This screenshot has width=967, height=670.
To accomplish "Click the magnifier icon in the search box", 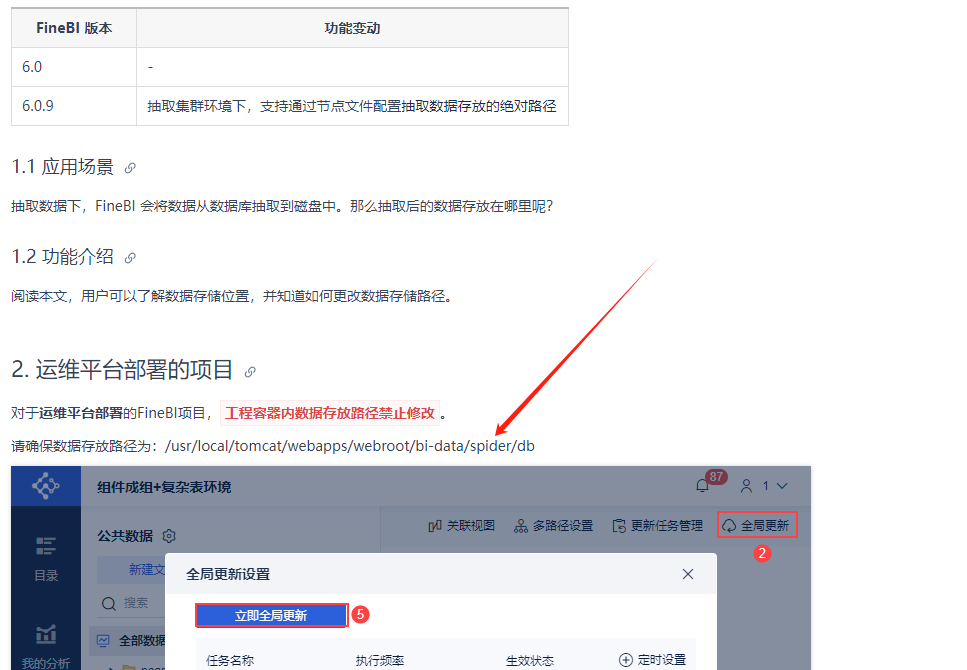I will (x=109, y=603).
